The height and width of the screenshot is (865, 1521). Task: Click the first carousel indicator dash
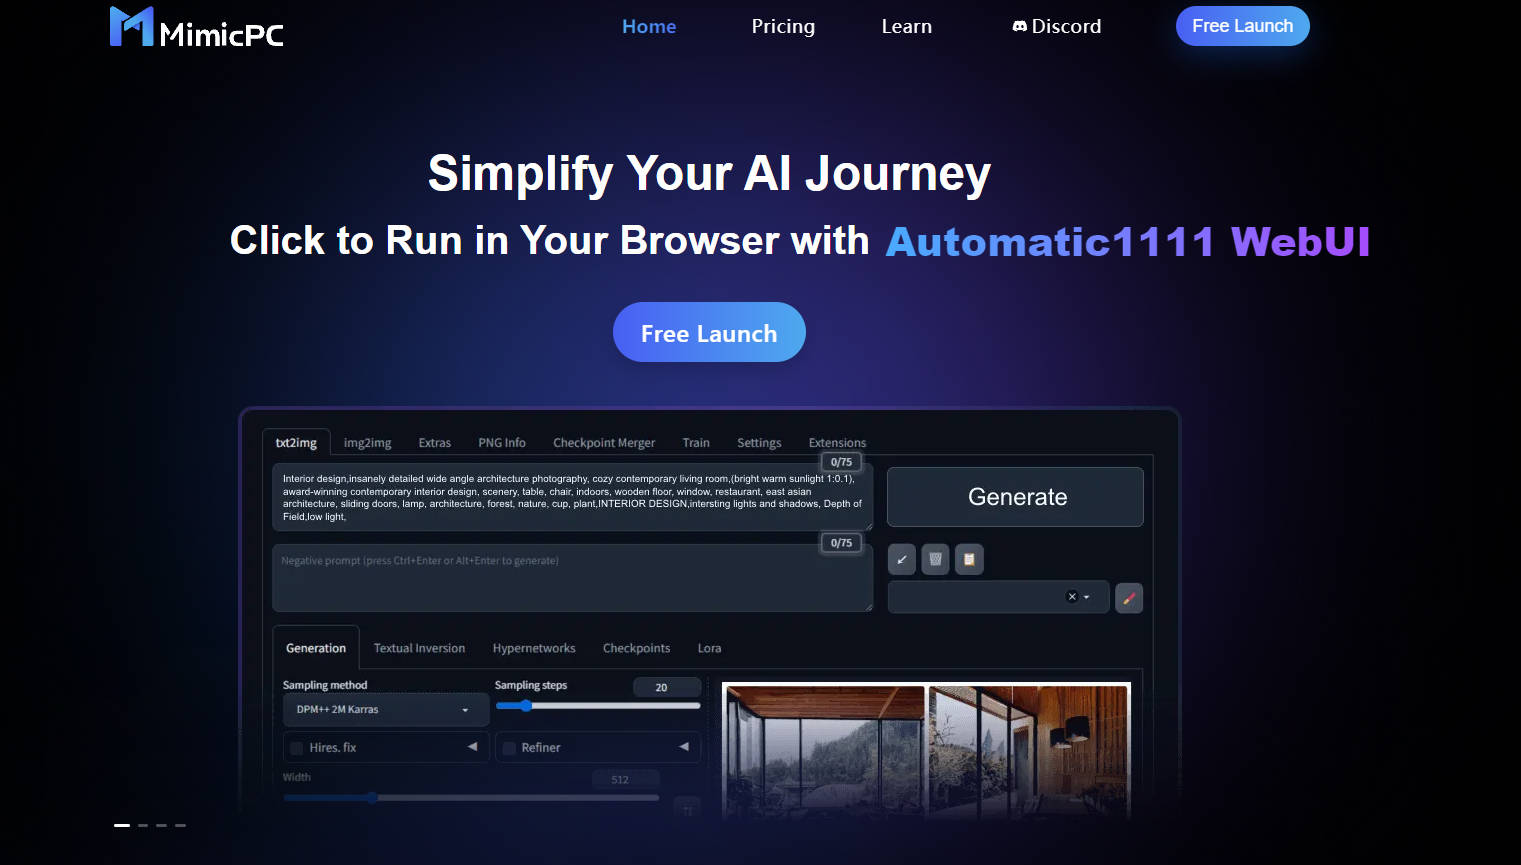pyautogui.click(x=122, y=825)
